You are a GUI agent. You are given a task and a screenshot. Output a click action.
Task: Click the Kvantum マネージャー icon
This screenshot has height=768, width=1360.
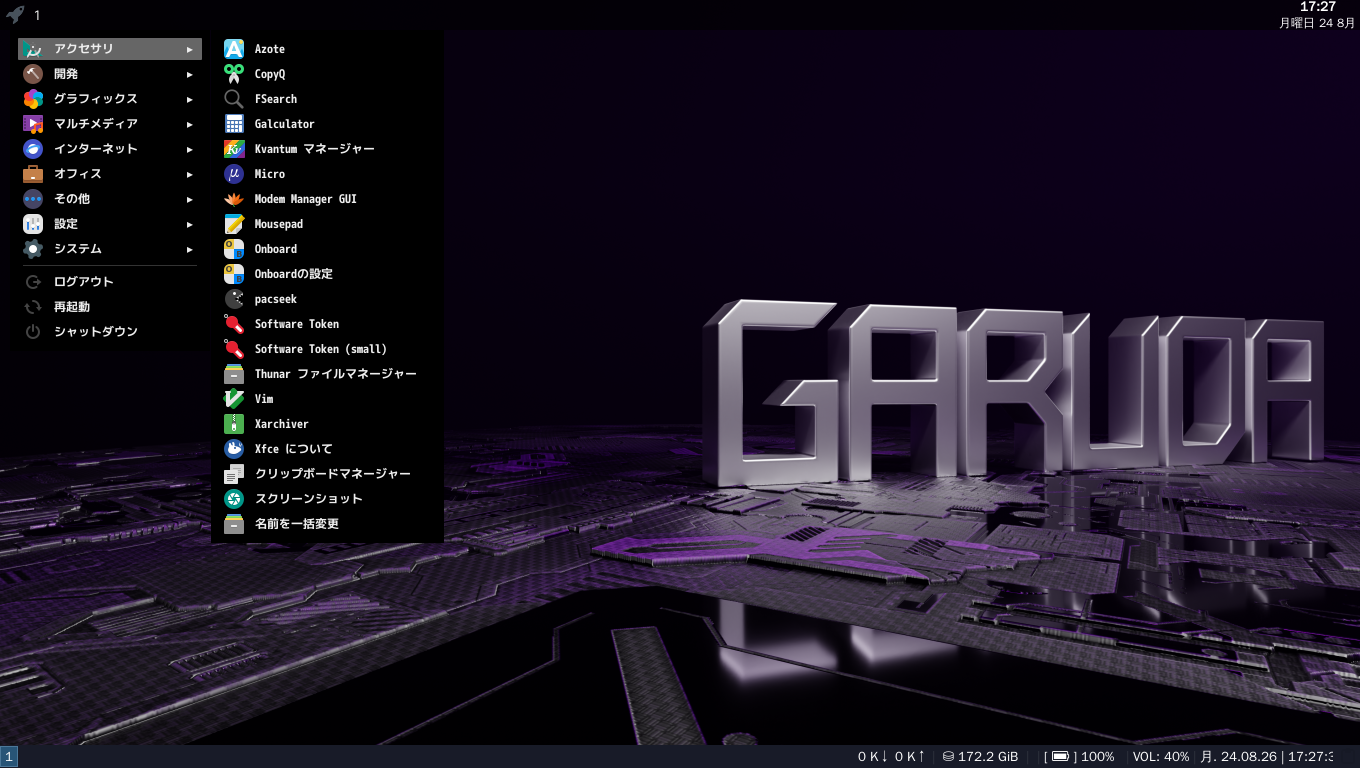[x=234, y=149]
